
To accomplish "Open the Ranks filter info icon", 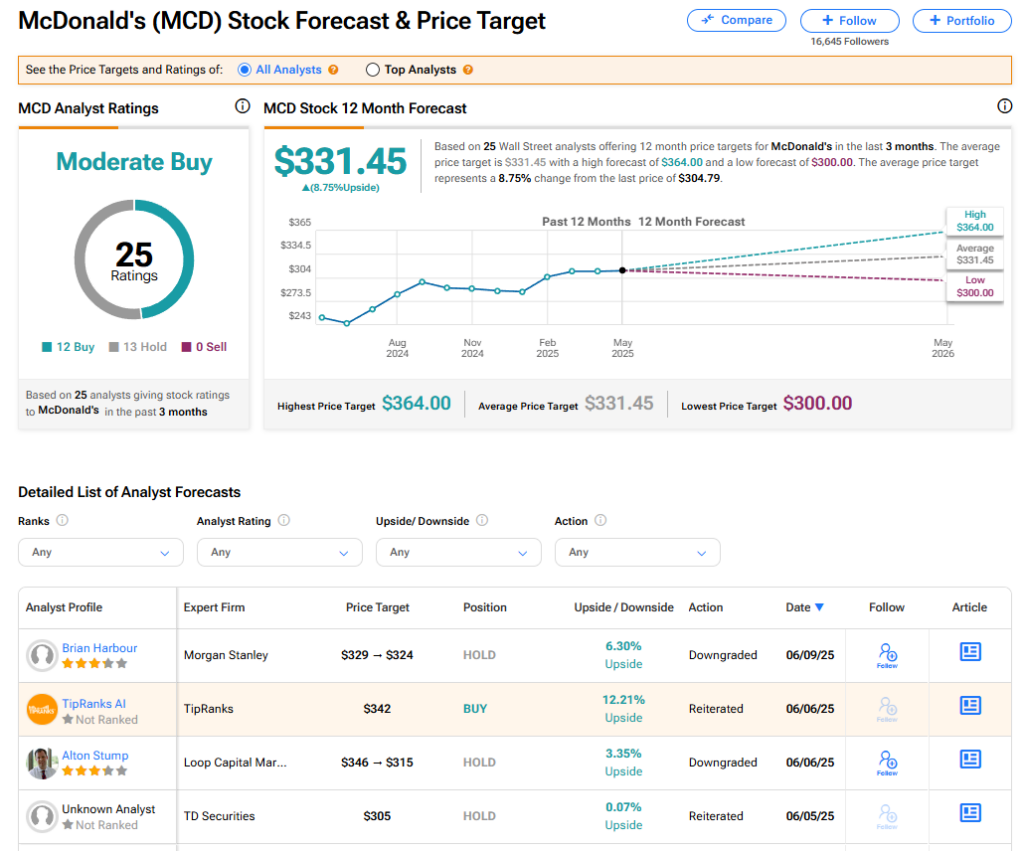I will [x=62, y=521].
